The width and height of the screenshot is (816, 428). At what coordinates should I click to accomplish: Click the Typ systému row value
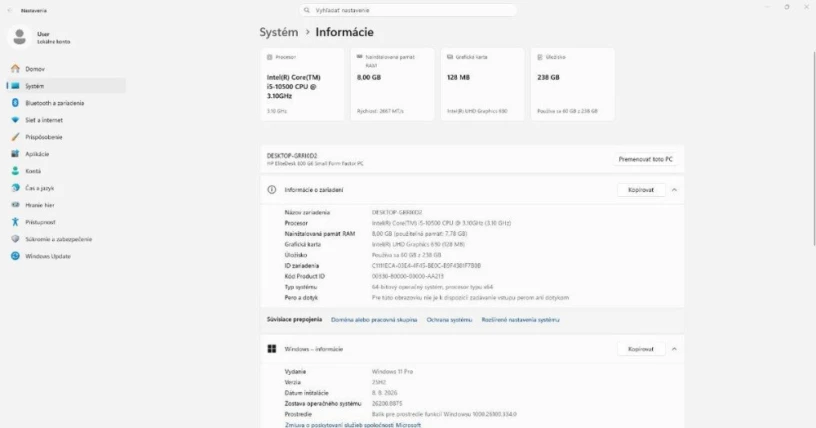pyautogui.click(x=432, y=287)
